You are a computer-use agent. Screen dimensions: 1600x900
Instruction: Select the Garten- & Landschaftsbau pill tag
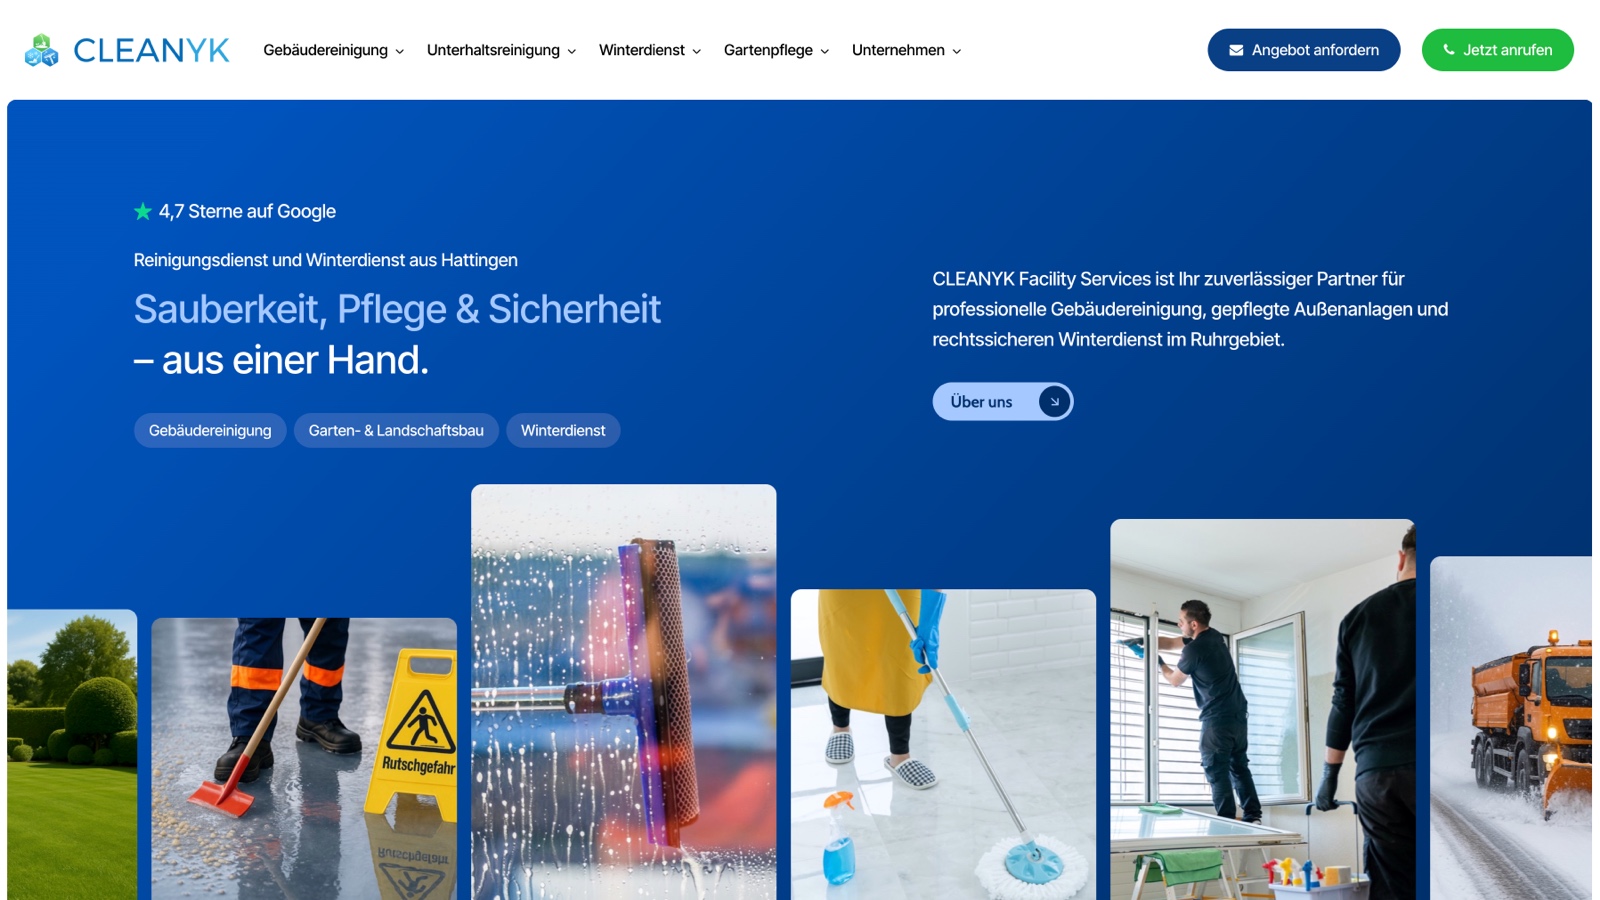pos(396,430)
